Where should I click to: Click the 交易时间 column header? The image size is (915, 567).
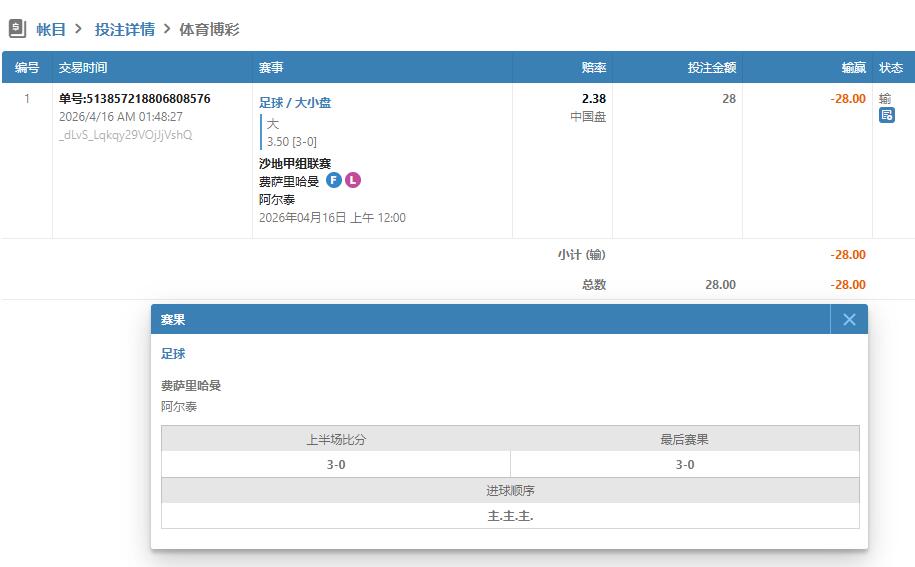pyautogui.click(x=83, y=68)
